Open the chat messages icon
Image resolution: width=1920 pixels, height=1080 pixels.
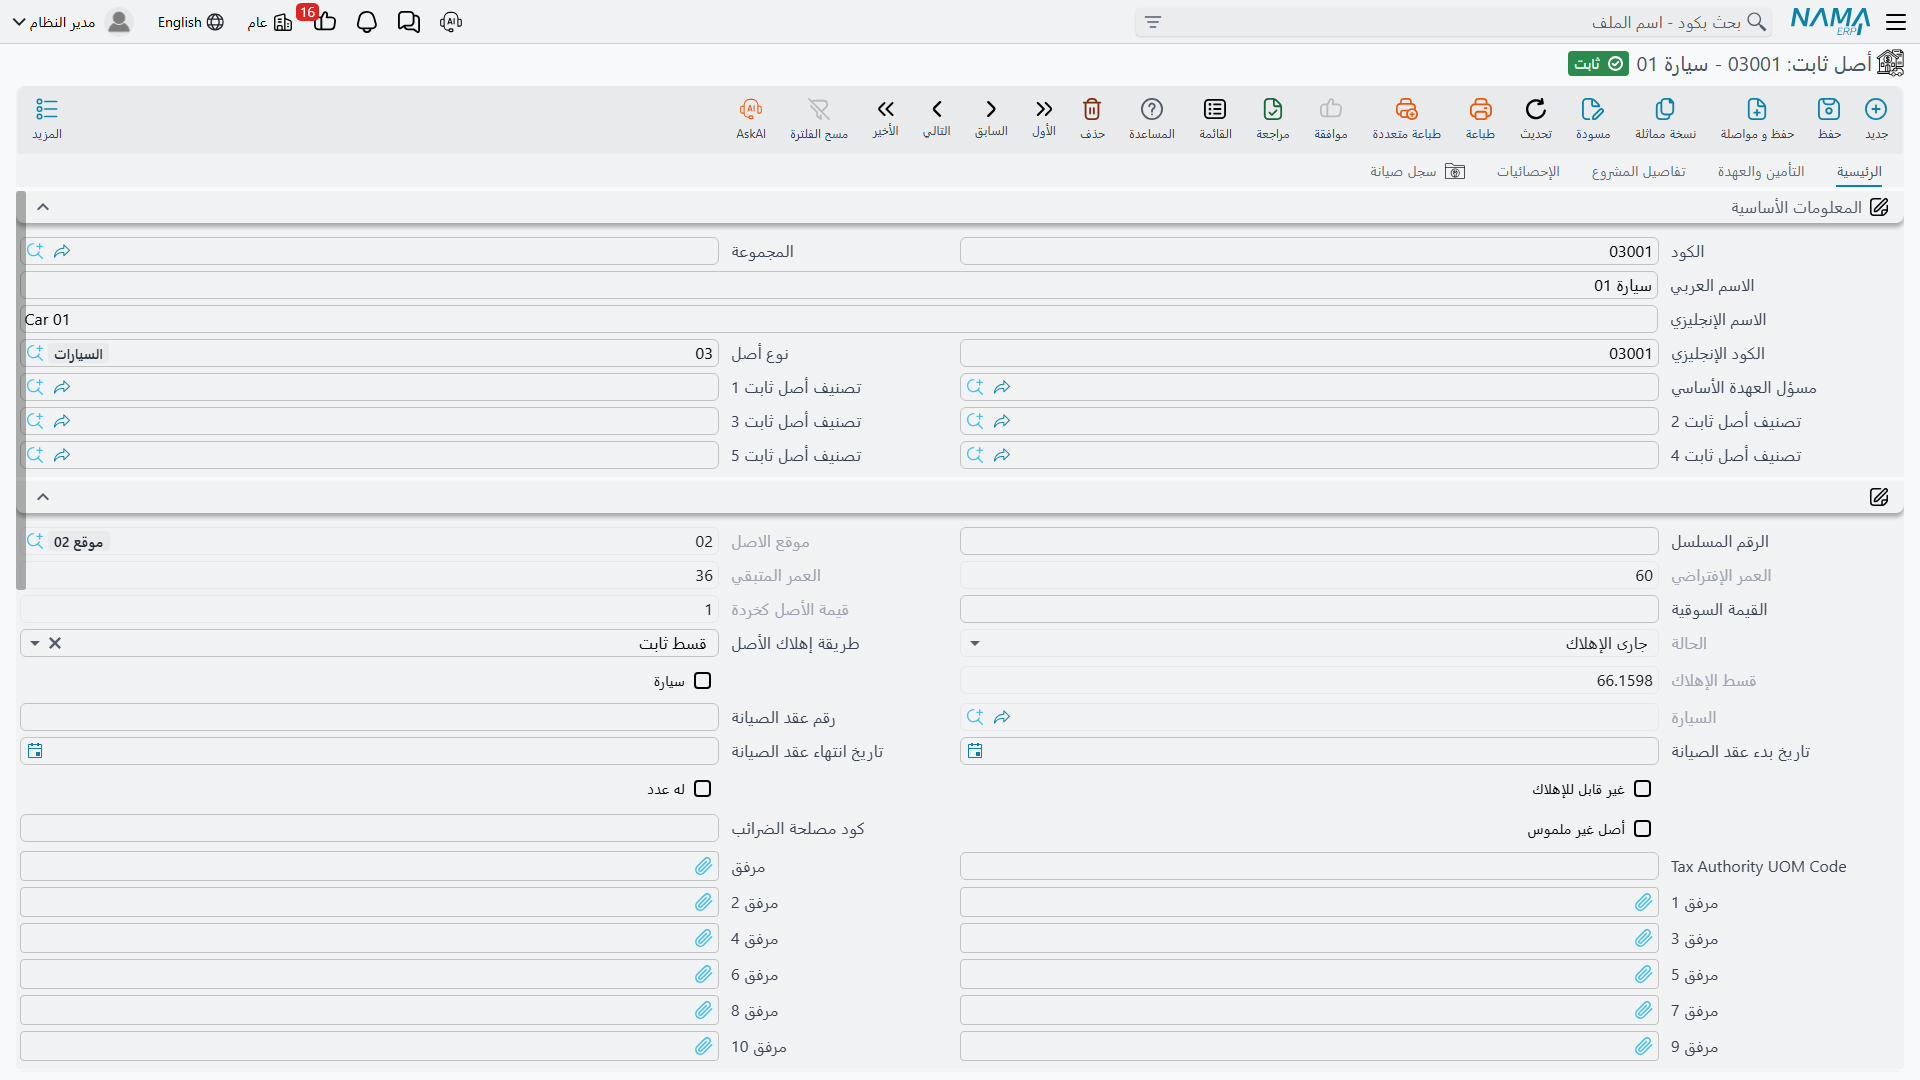tap(409, 22)
